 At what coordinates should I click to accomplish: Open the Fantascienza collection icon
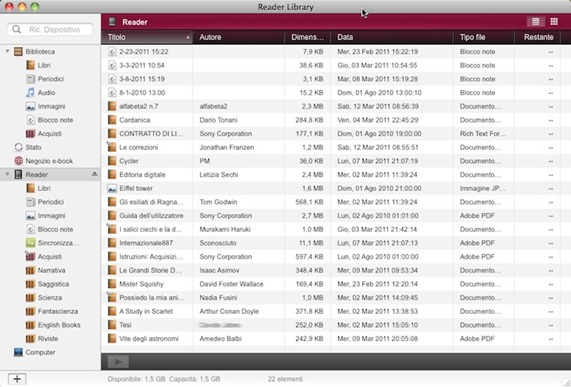tap(31, 311)
